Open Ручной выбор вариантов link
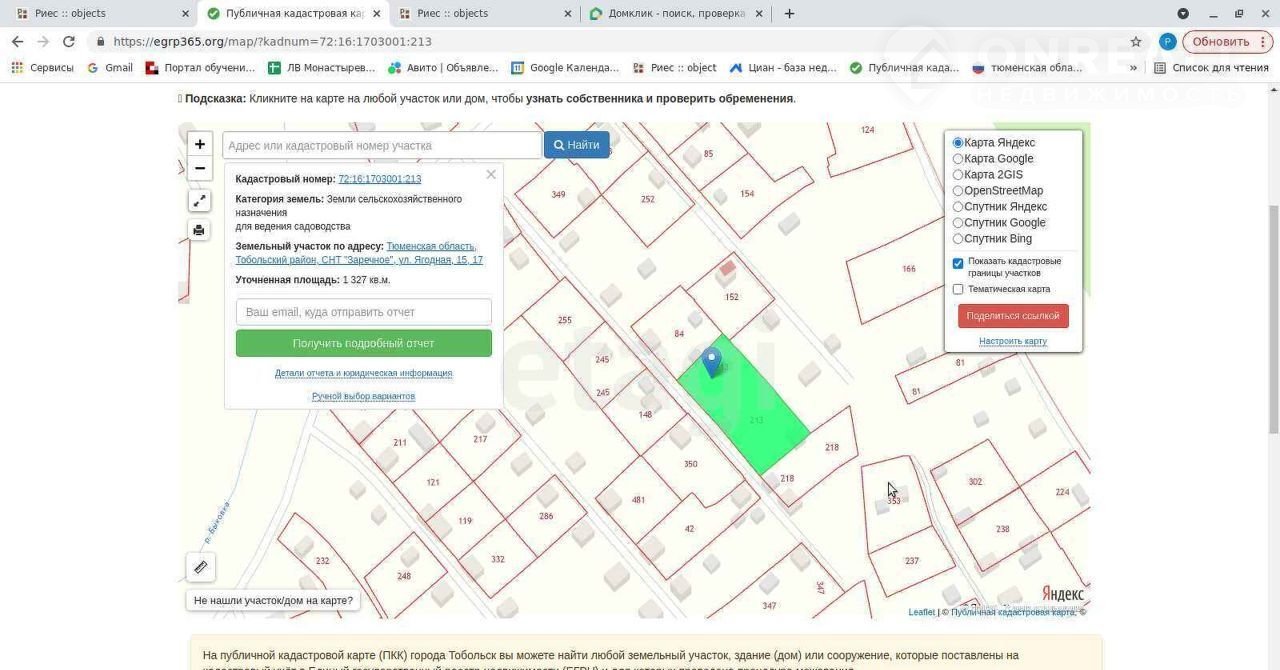 [363, 396]
